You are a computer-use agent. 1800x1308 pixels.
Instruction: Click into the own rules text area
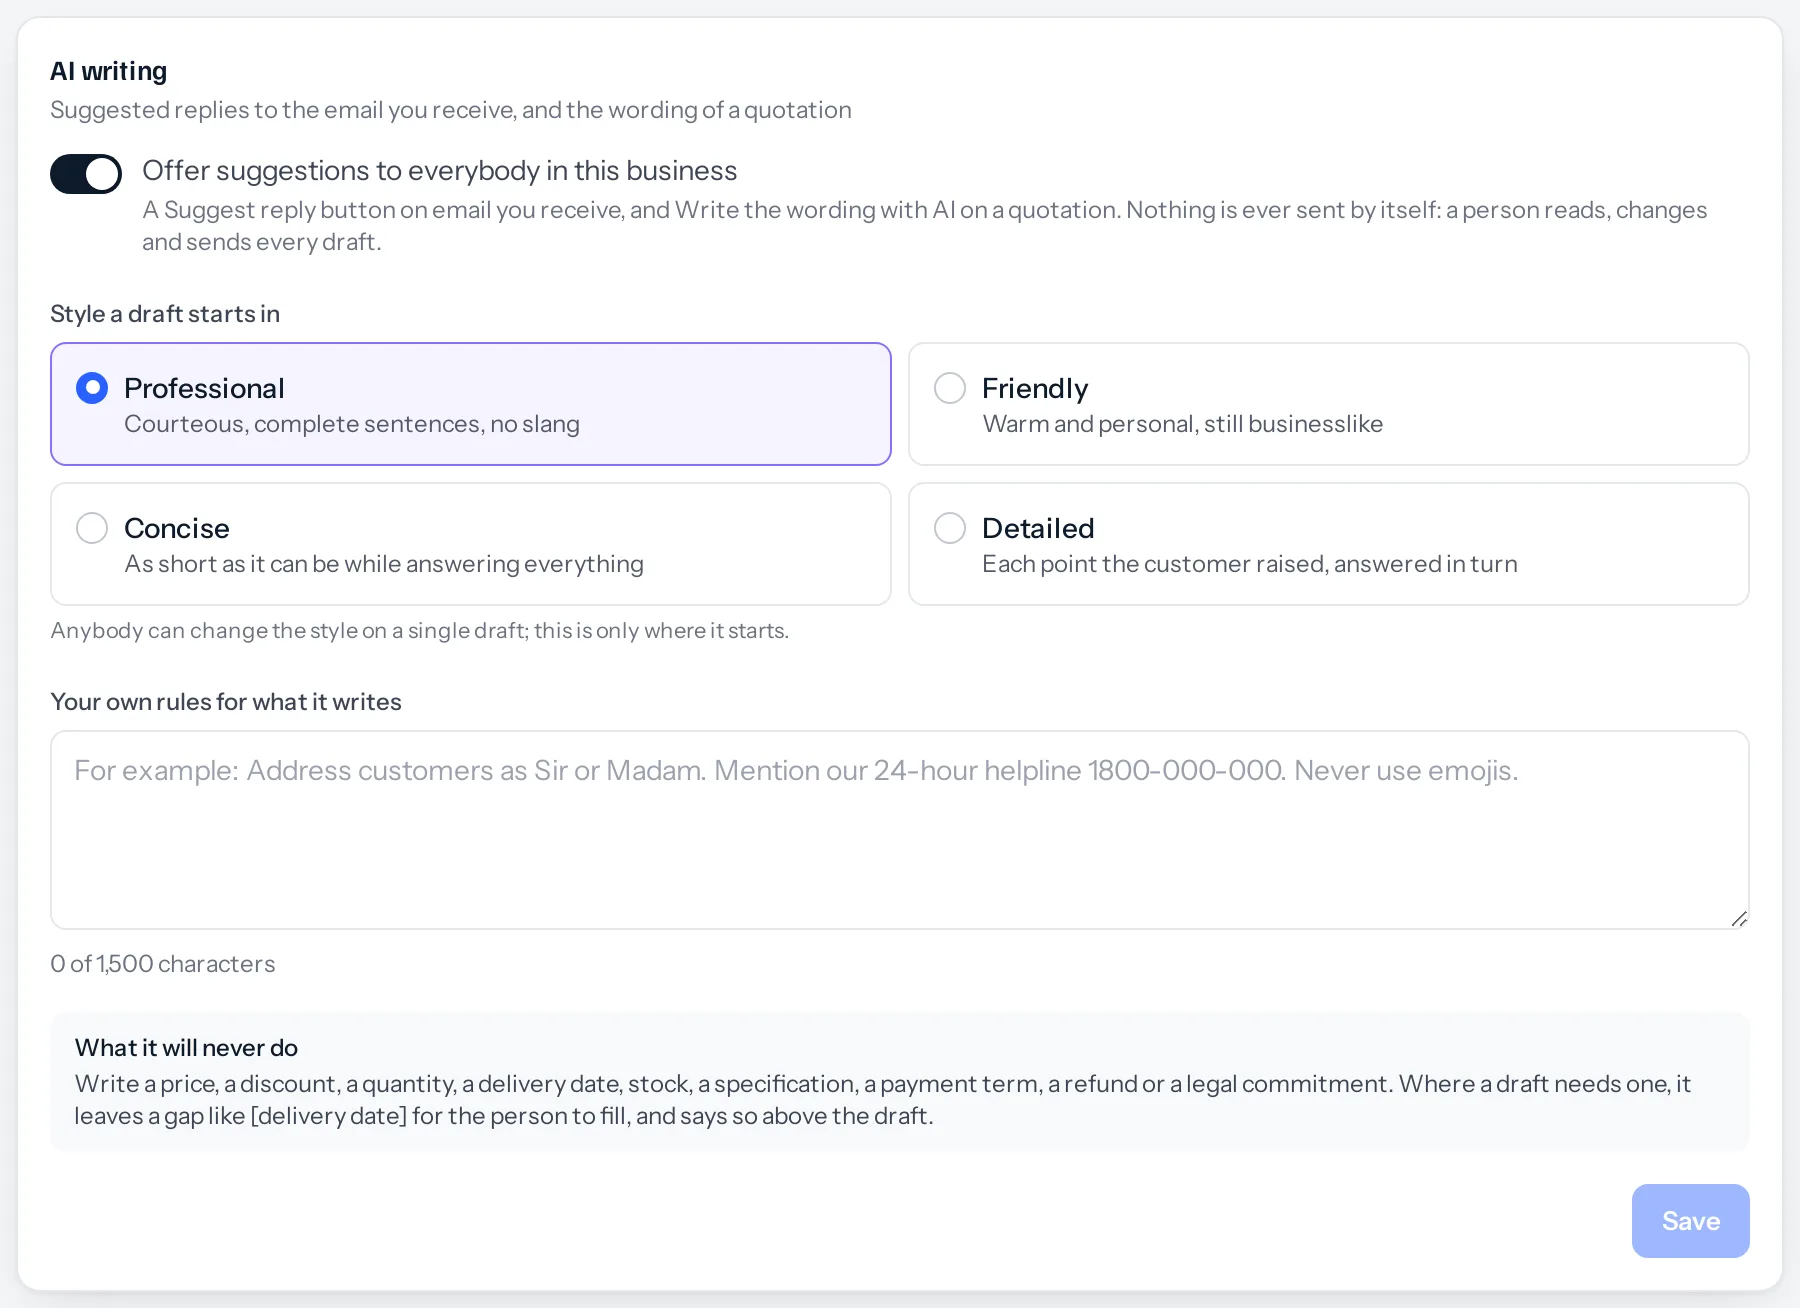(x=900, y=830)
